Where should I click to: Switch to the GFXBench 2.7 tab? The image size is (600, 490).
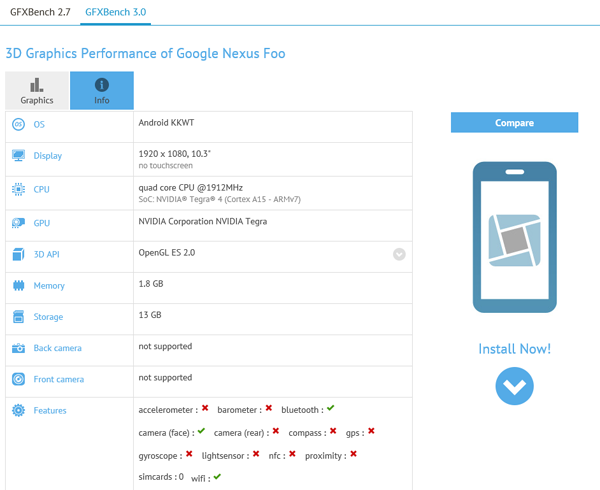coord(40,12)
